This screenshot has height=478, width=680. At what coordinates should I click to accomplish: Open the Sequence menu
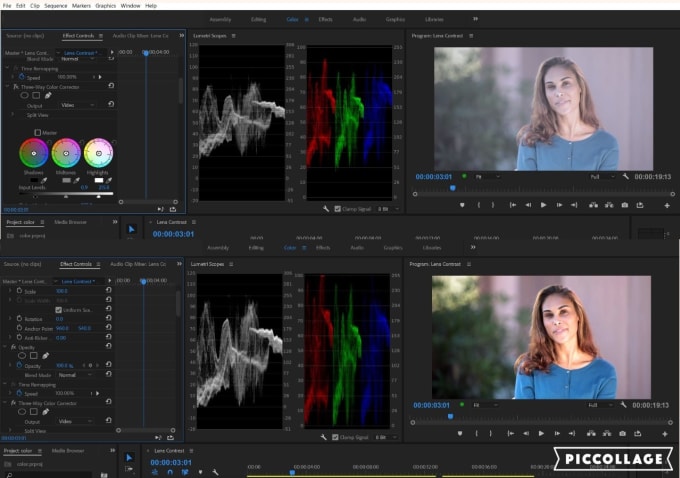56,6
